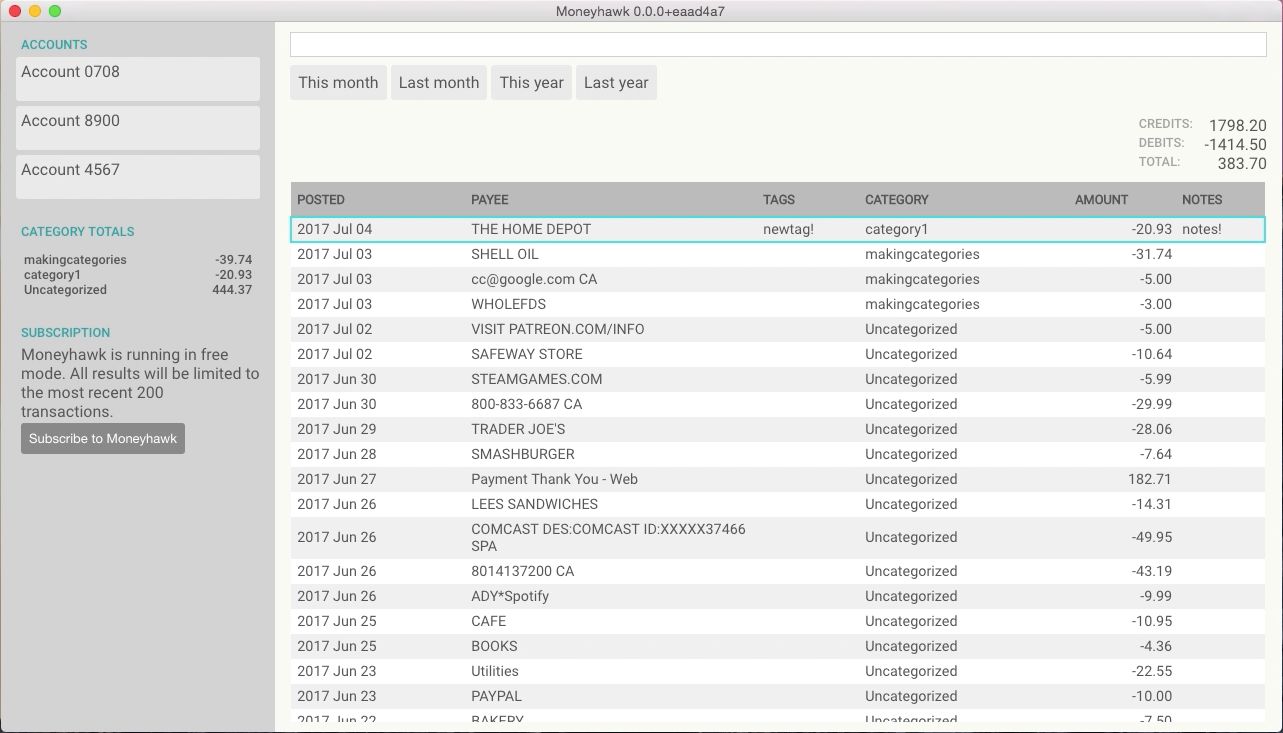Edit the notes! cell for Home Depot

click(1202, 229)
